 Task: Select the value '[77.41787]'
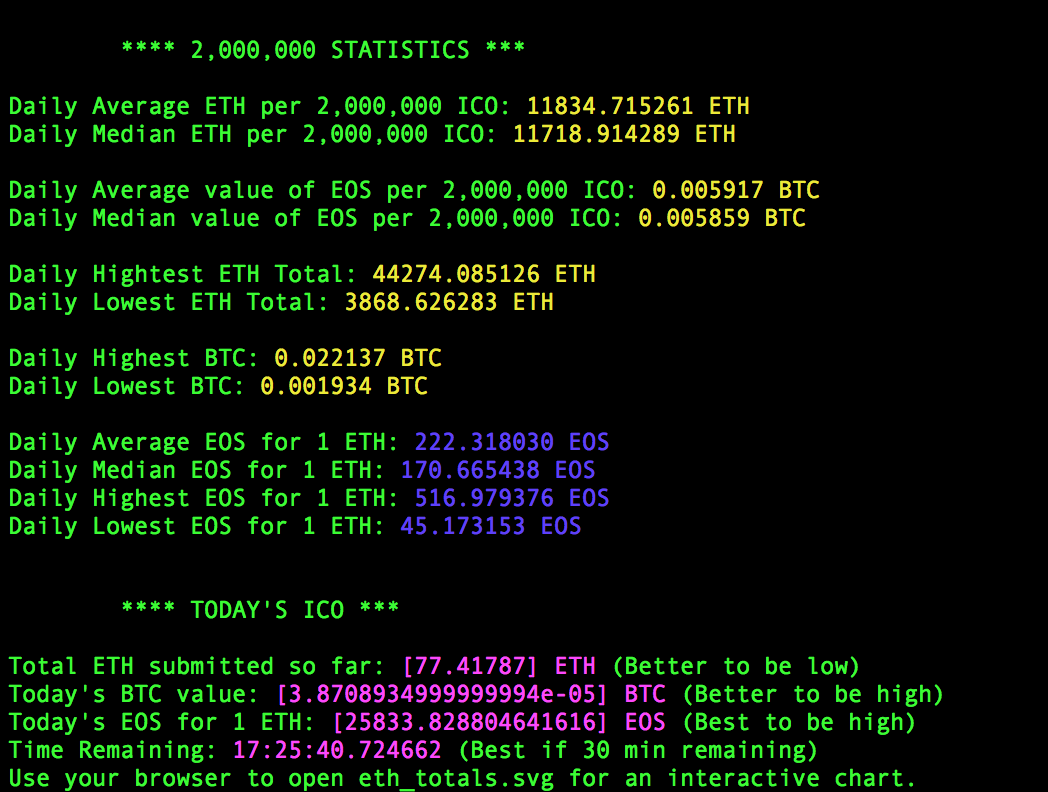(x=470, y=666)
